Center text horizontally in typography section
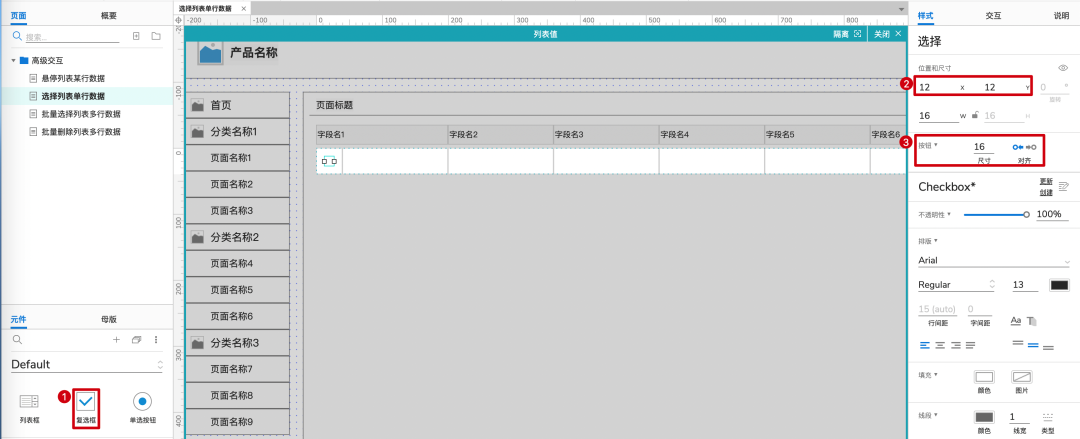The width and height of the screenshot is (1080, 439). coord(940,345)
